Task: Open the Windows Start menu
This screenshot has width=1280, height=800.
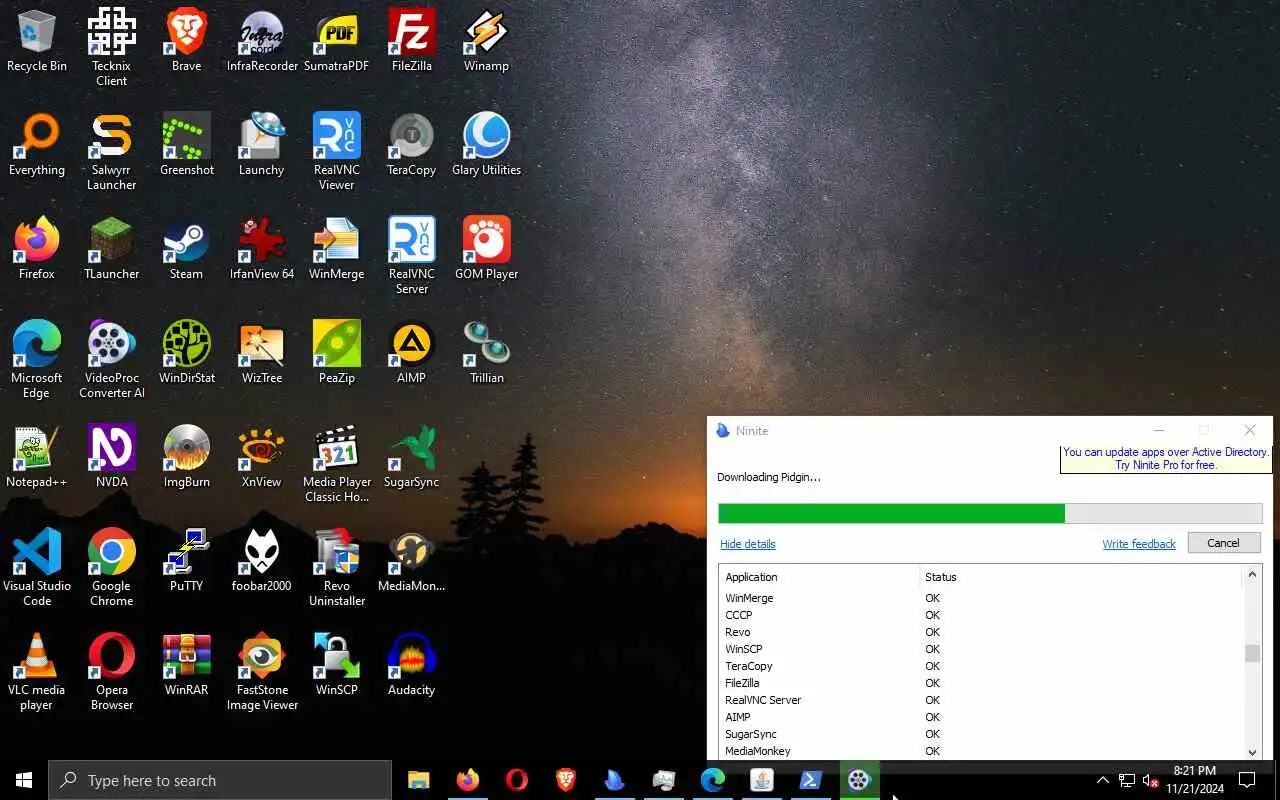Action: [x=24, y=780]
